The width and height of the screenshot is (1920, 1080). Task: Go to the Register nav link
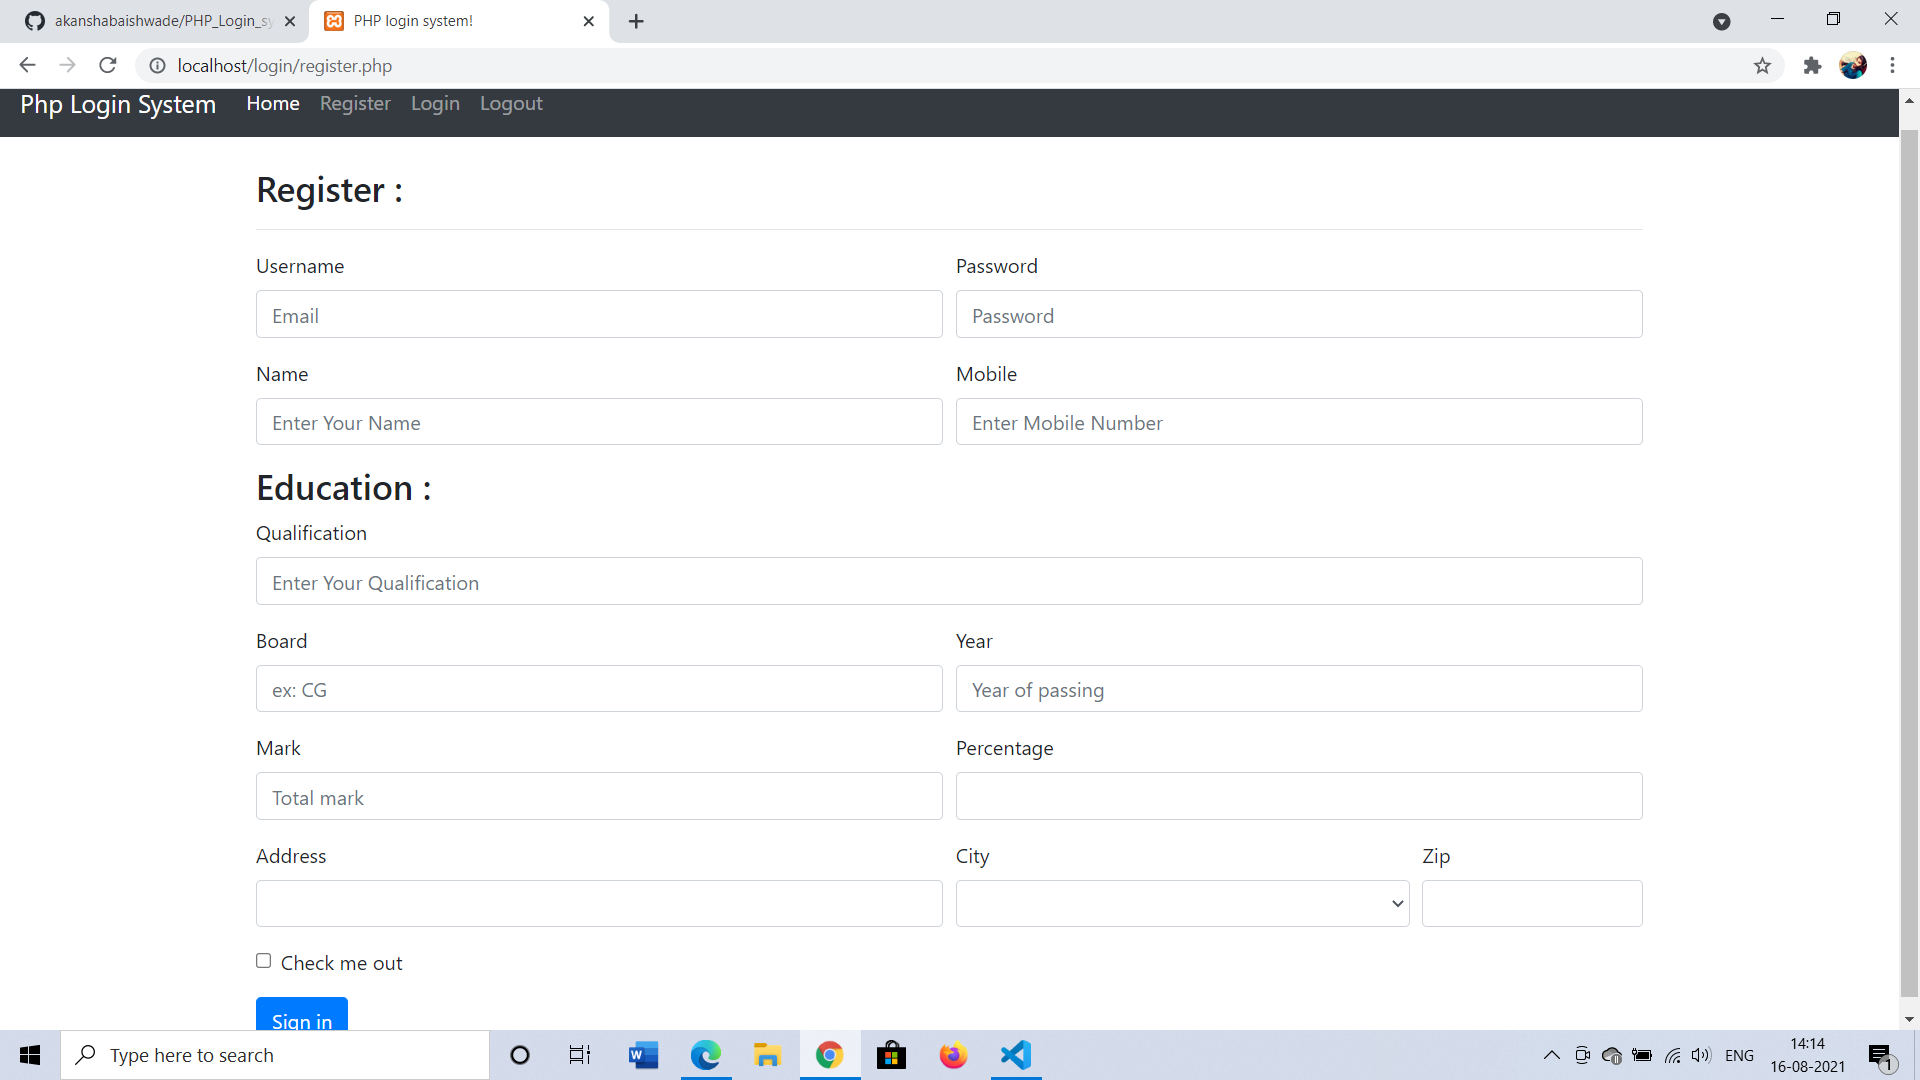pyautogui.click(x=355, y=103)
